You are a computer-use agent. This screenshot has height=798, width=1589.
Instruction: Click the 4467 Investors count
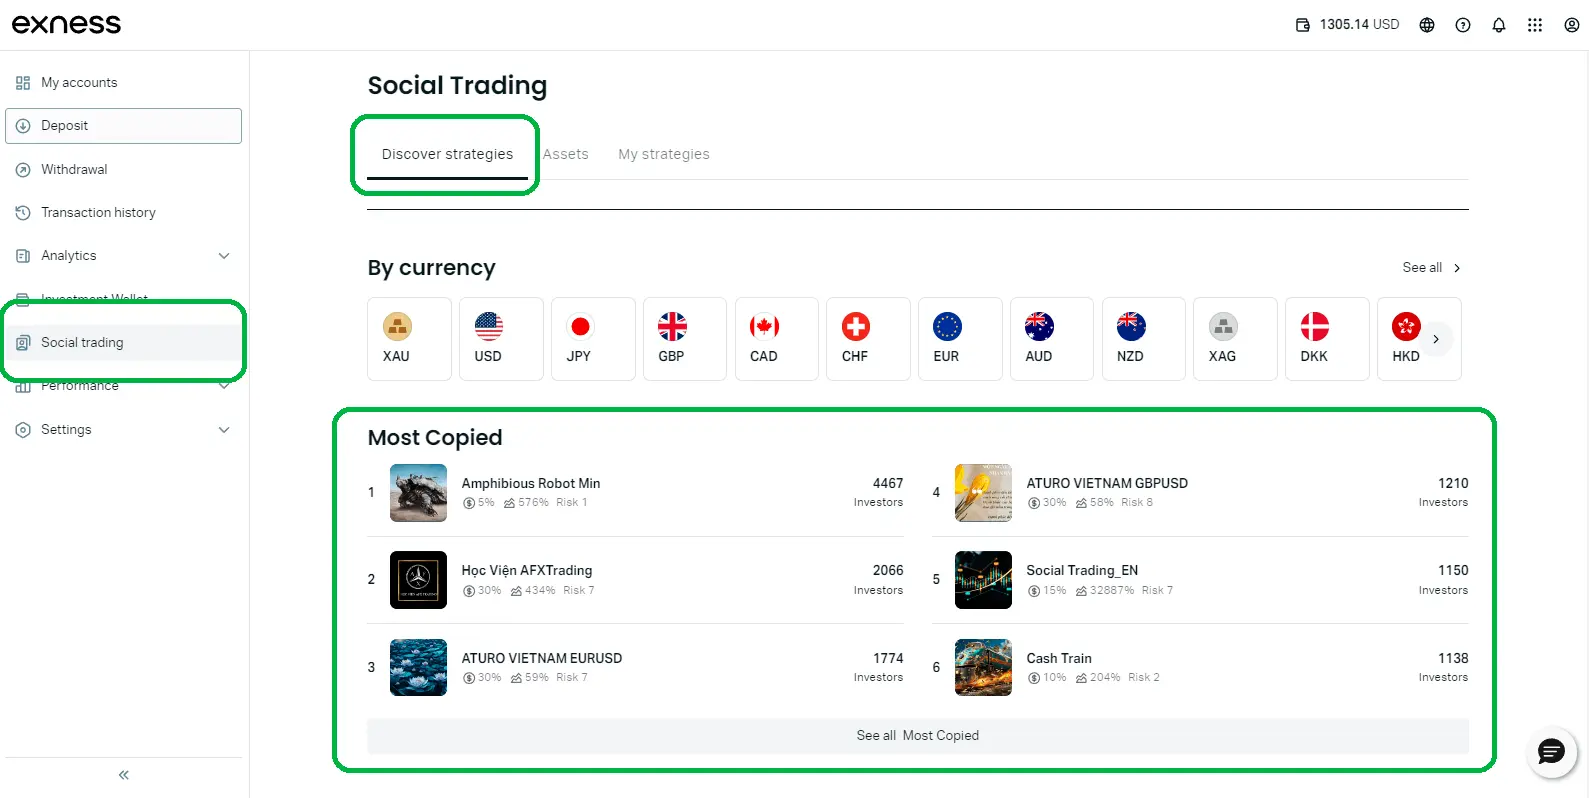click(x=879, y=492)
